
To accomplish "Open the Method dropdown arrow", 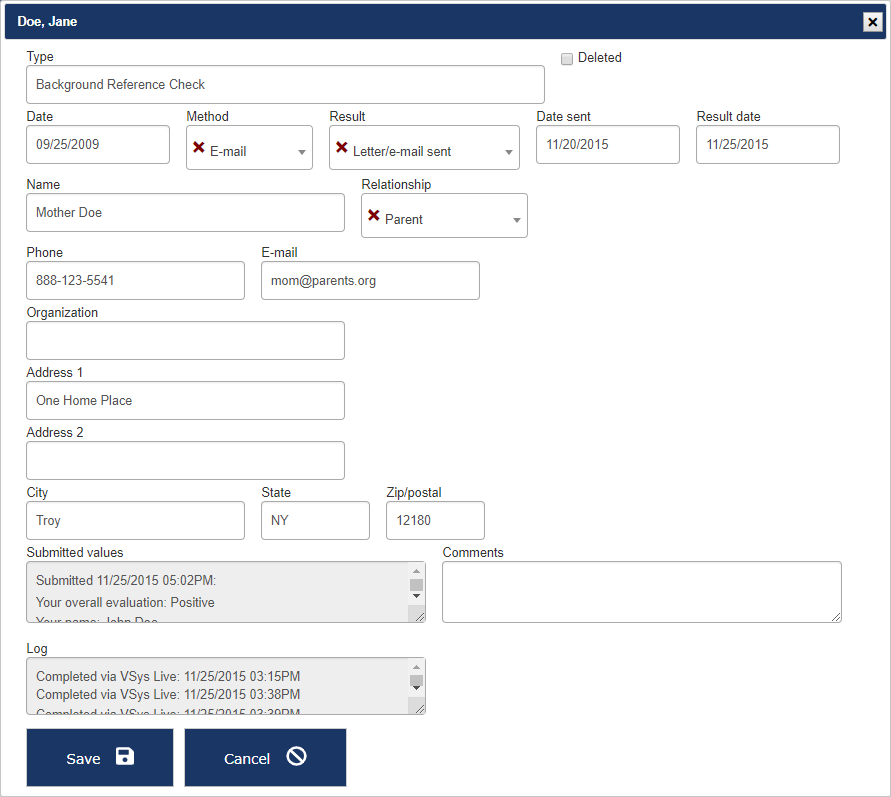I will pos(302,153).
